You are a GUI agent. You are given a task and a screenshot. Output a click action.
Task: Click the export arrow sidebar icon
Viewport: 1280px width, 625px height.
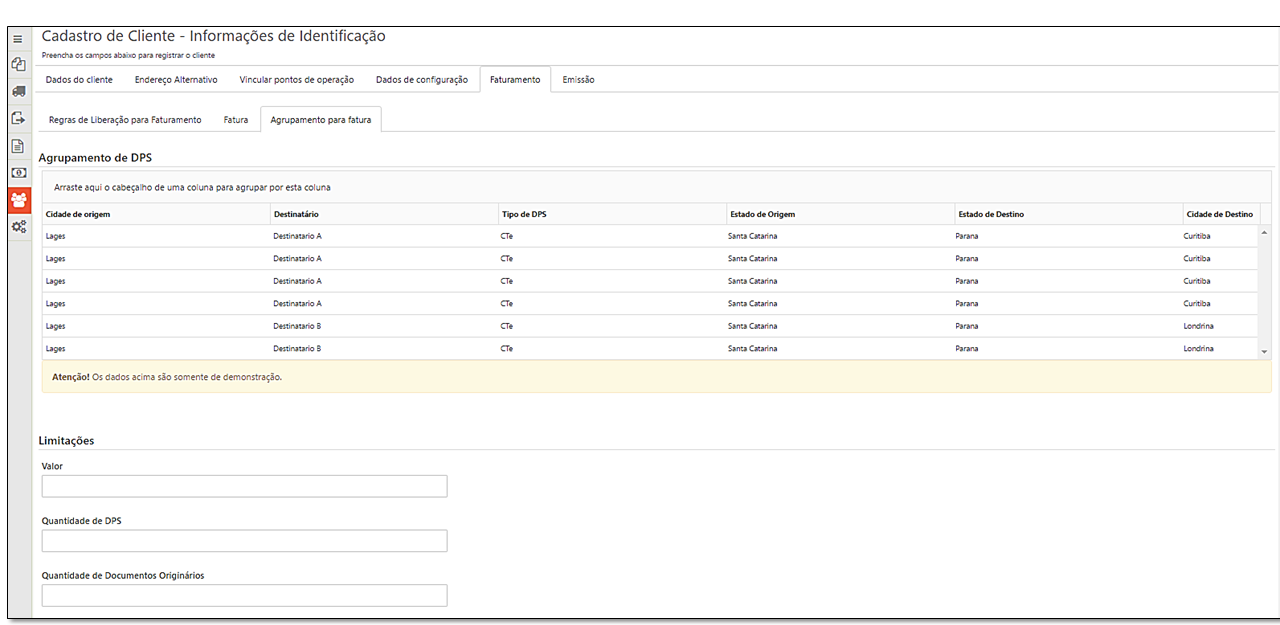pos(18,118)
